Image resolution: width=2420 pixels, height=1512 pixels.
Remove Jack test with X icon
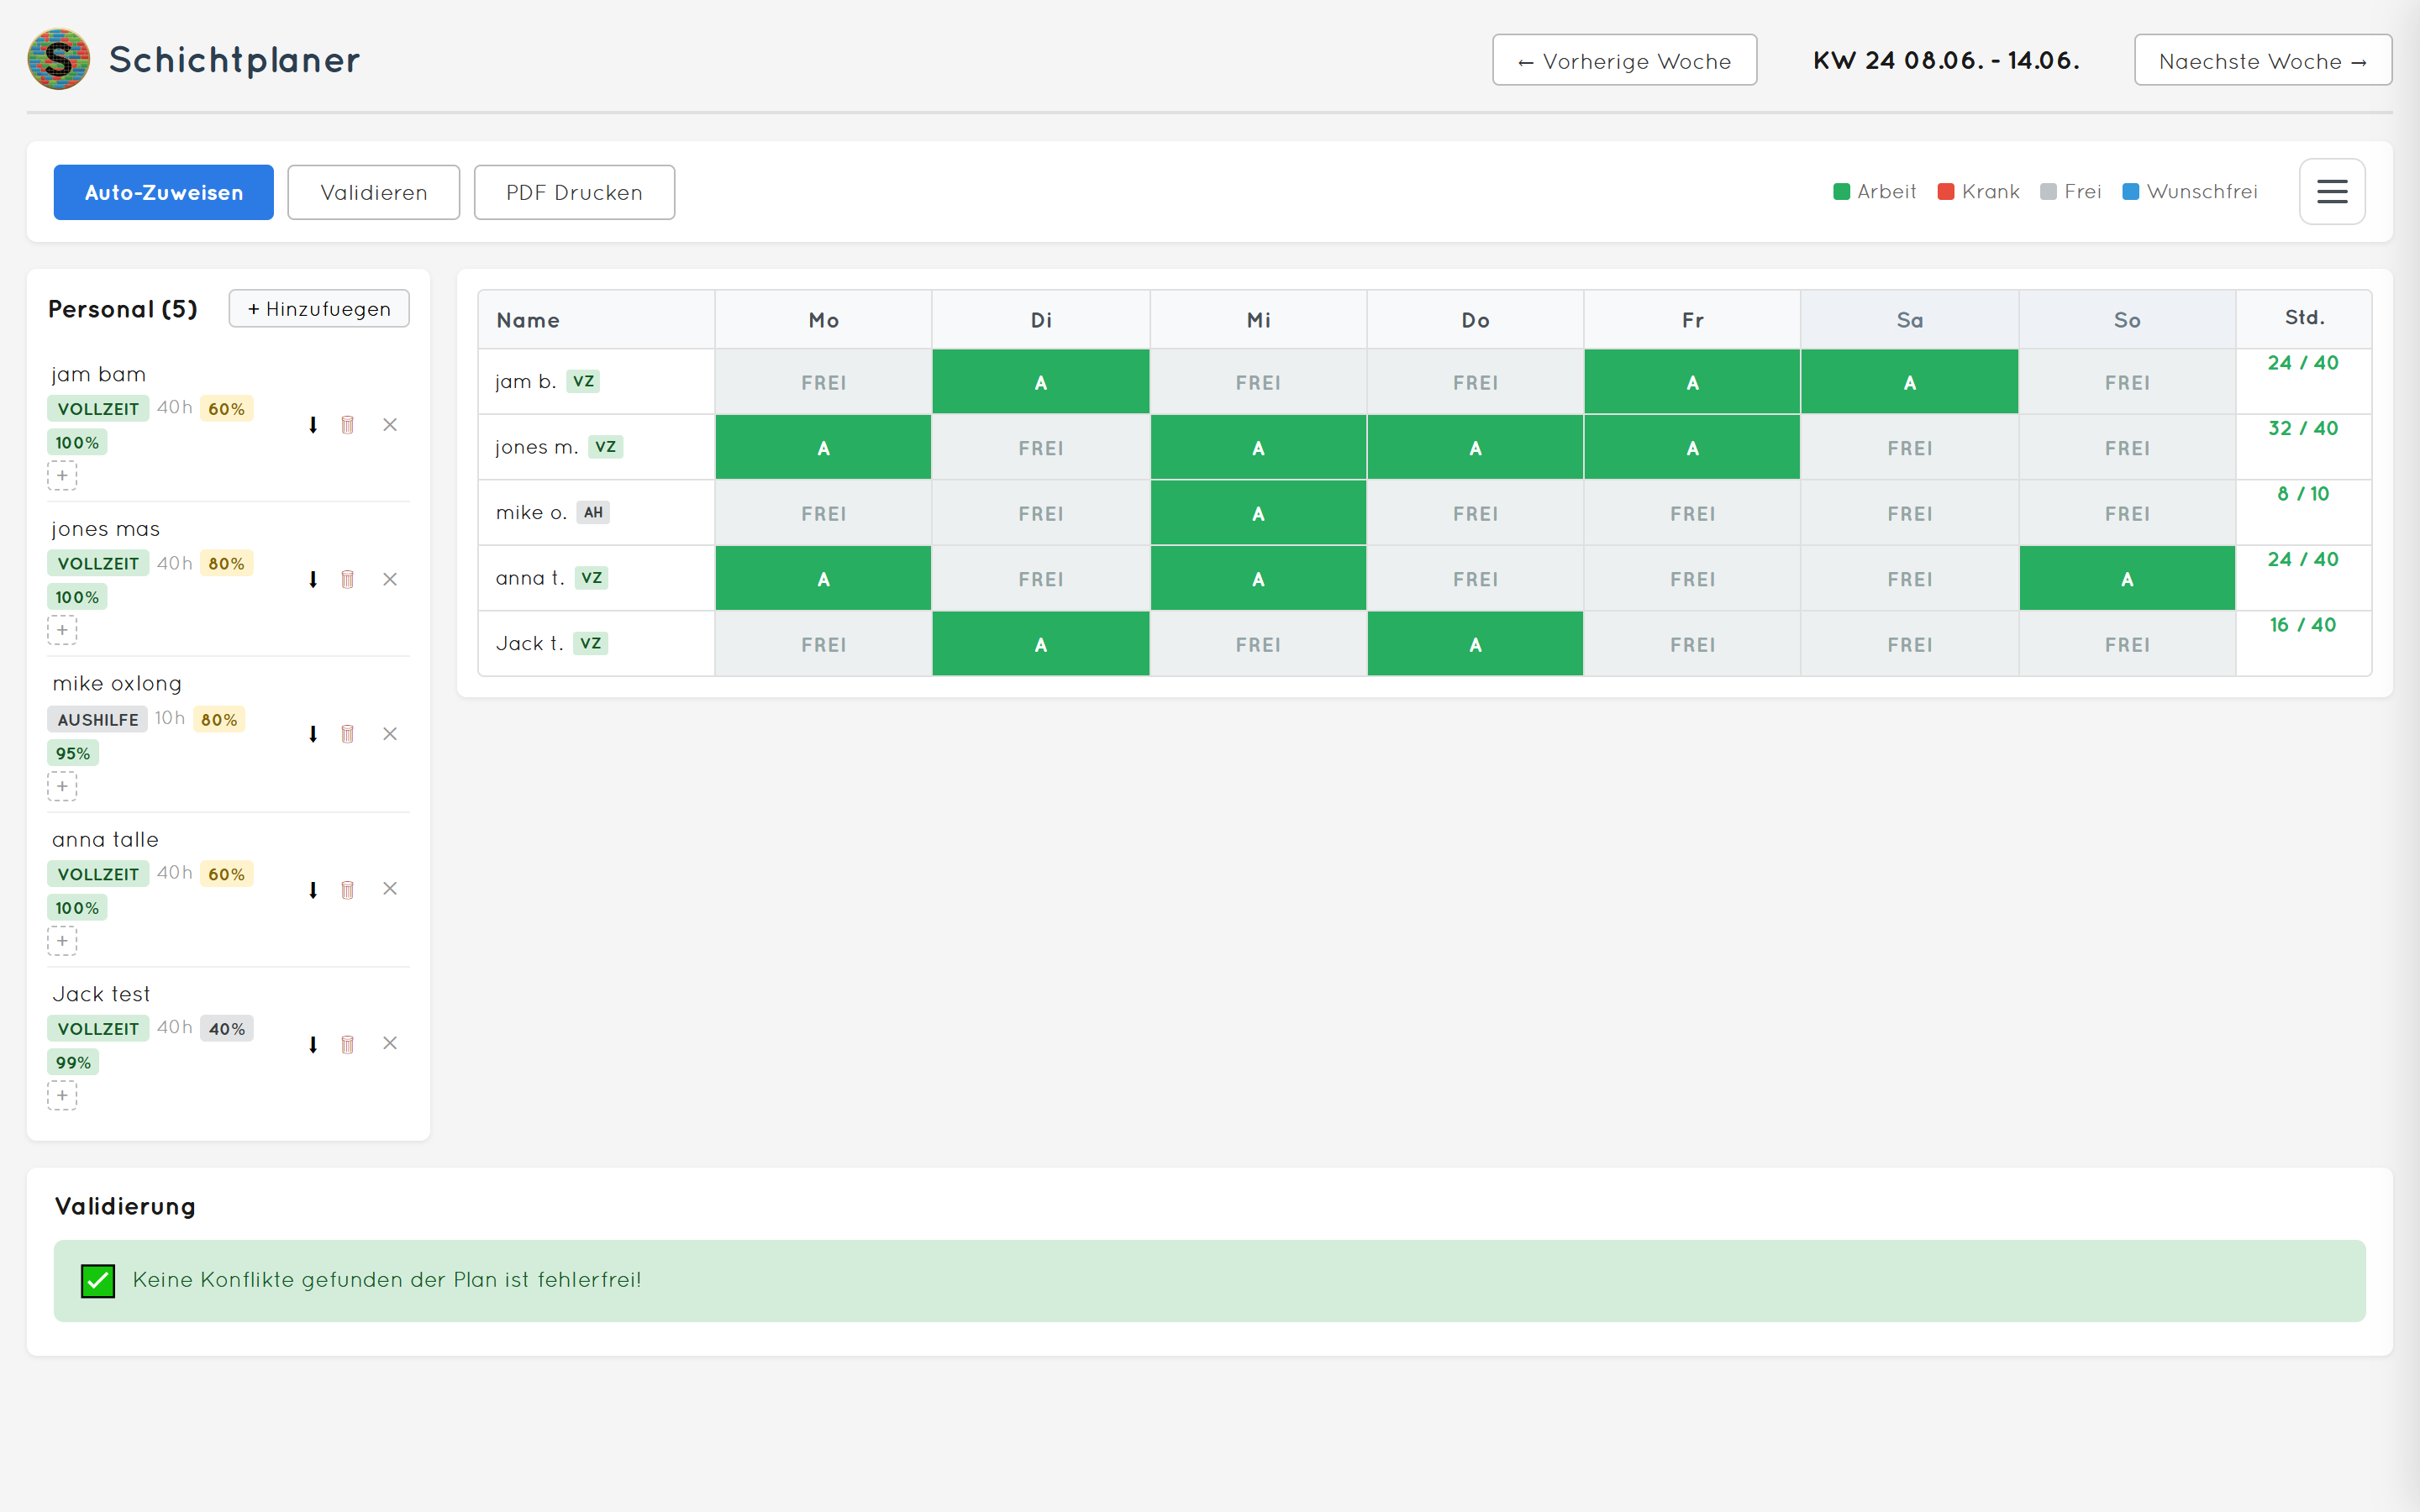click(x=390, y=1043)
